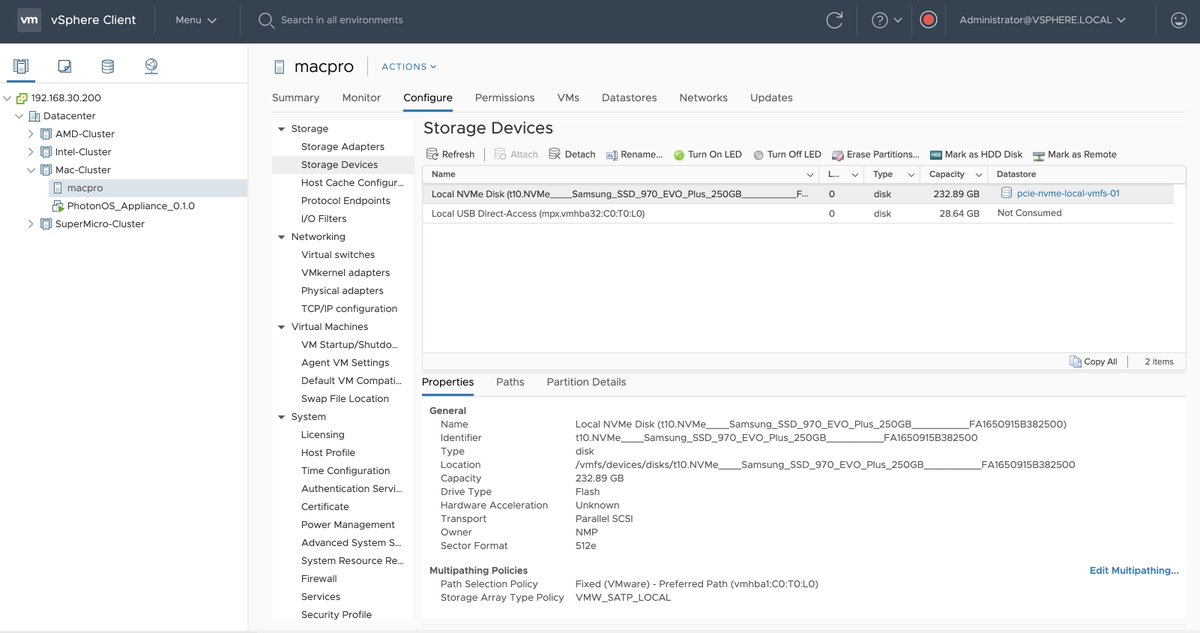Open the Name column filter dropdown
The image size is (1200, 633).
(808, 174)
